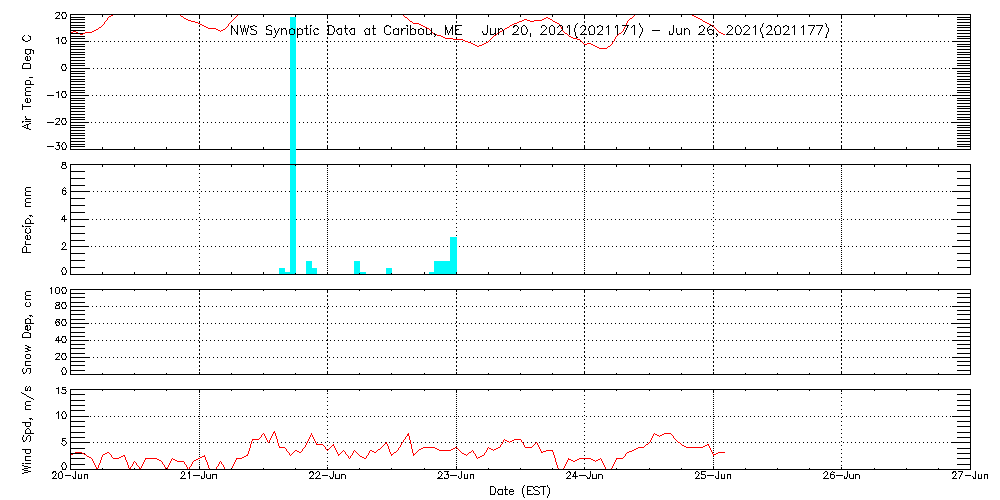Image resolution: width=1000 pixels, height=500 pixels.
Task: Select the "24-Jun" date tick label
Action: (x=584, y=476)
